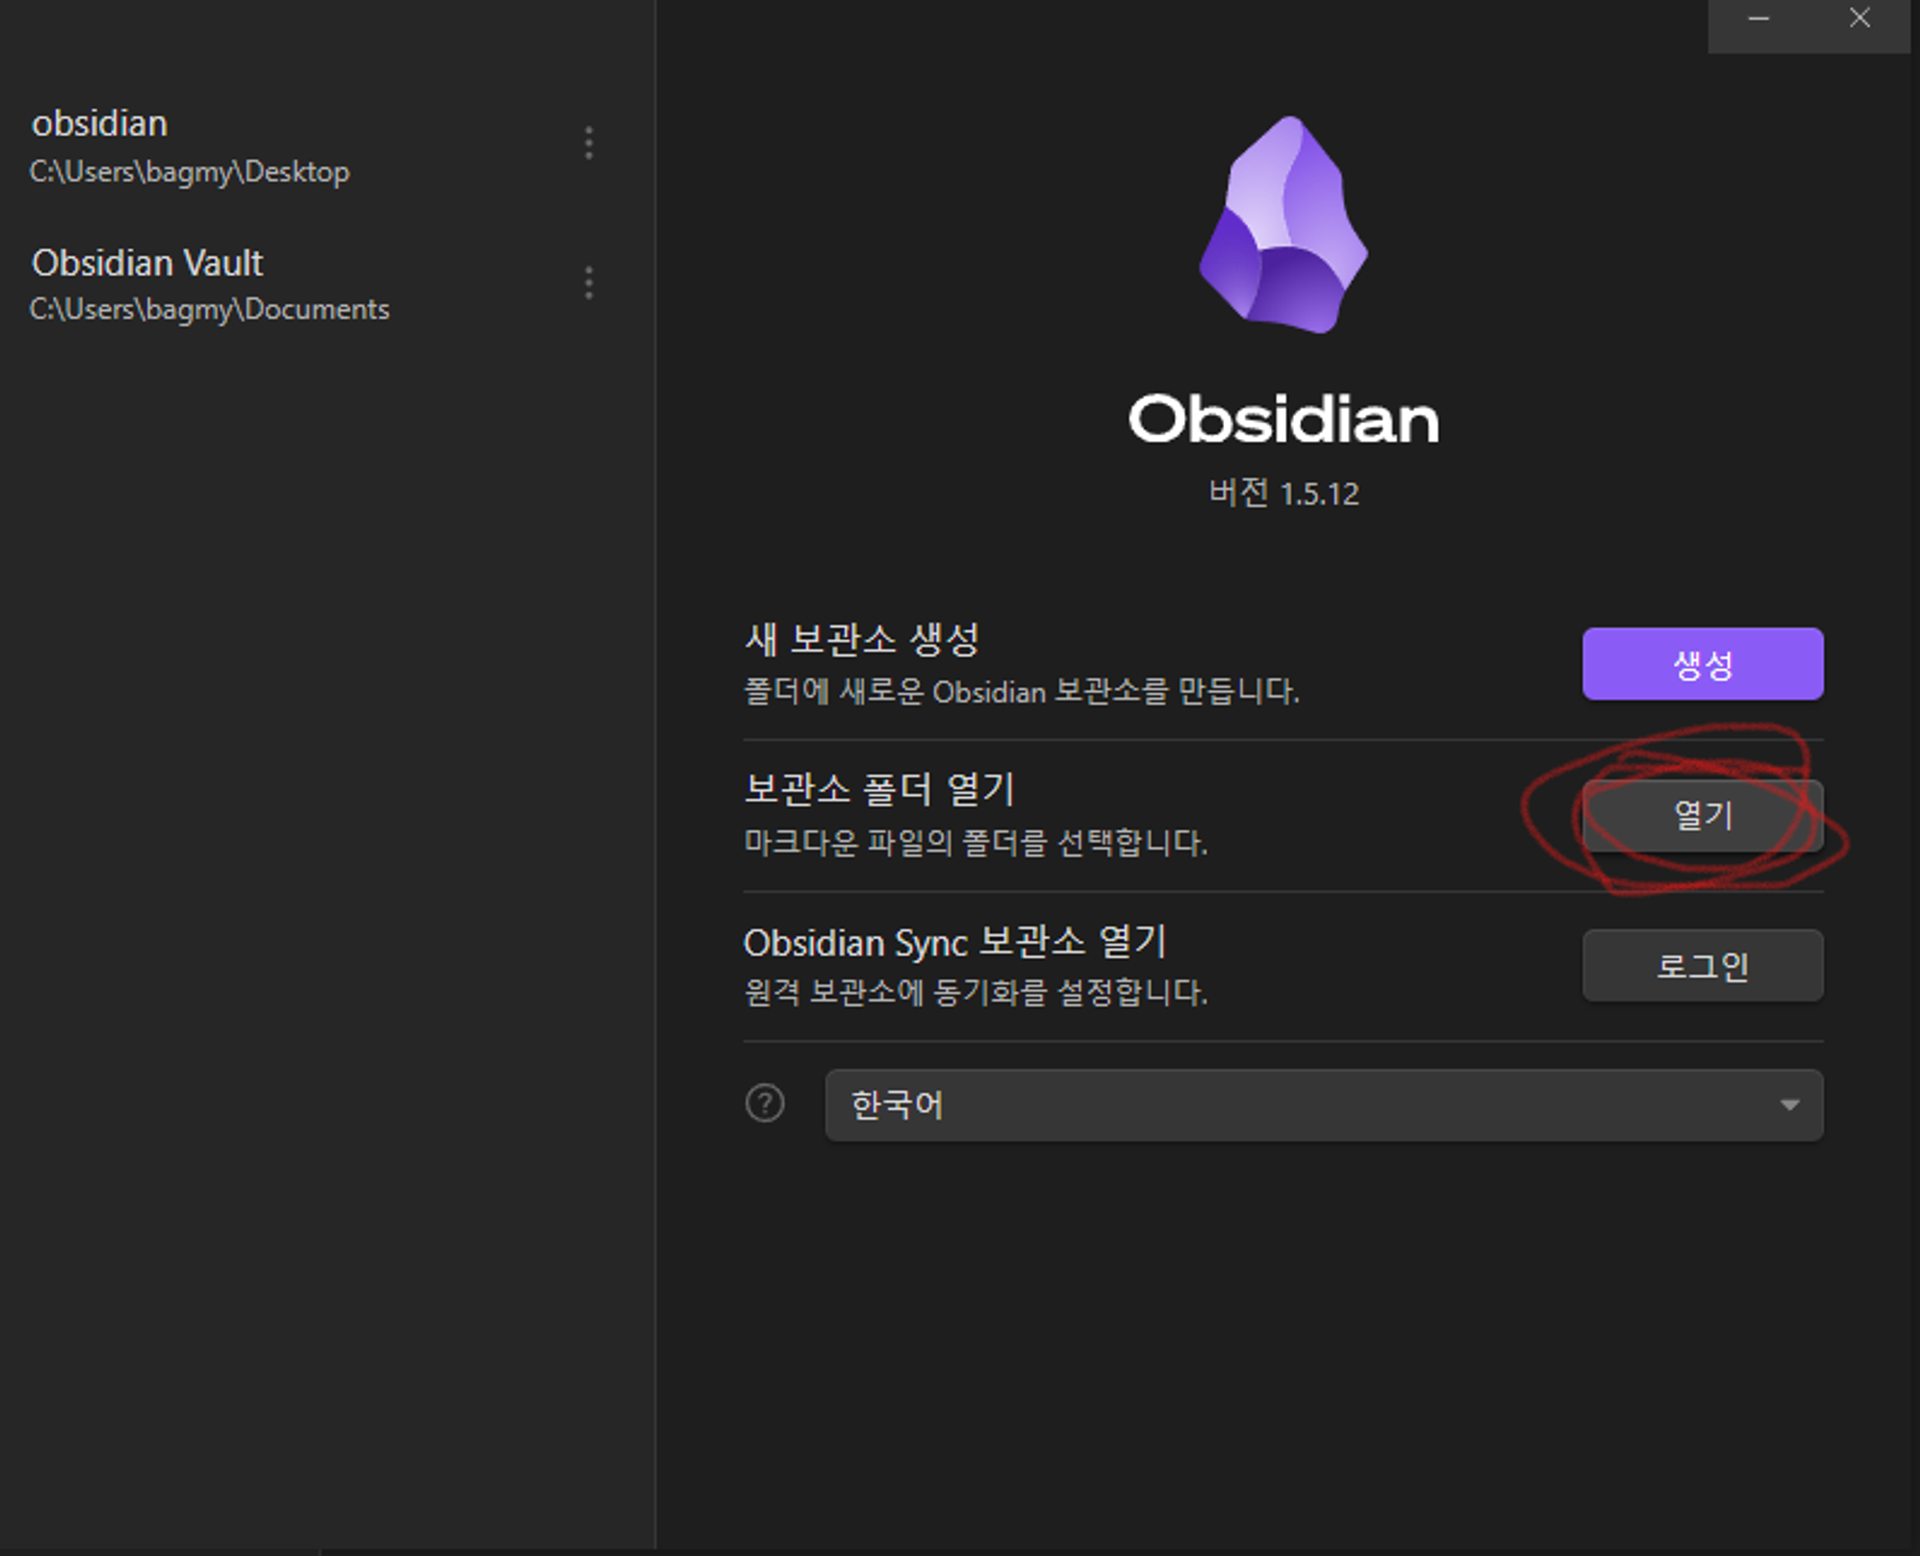The image size is (1920, 1556).
Task: Click the help question mark icon
Action: click(765, 1104)
